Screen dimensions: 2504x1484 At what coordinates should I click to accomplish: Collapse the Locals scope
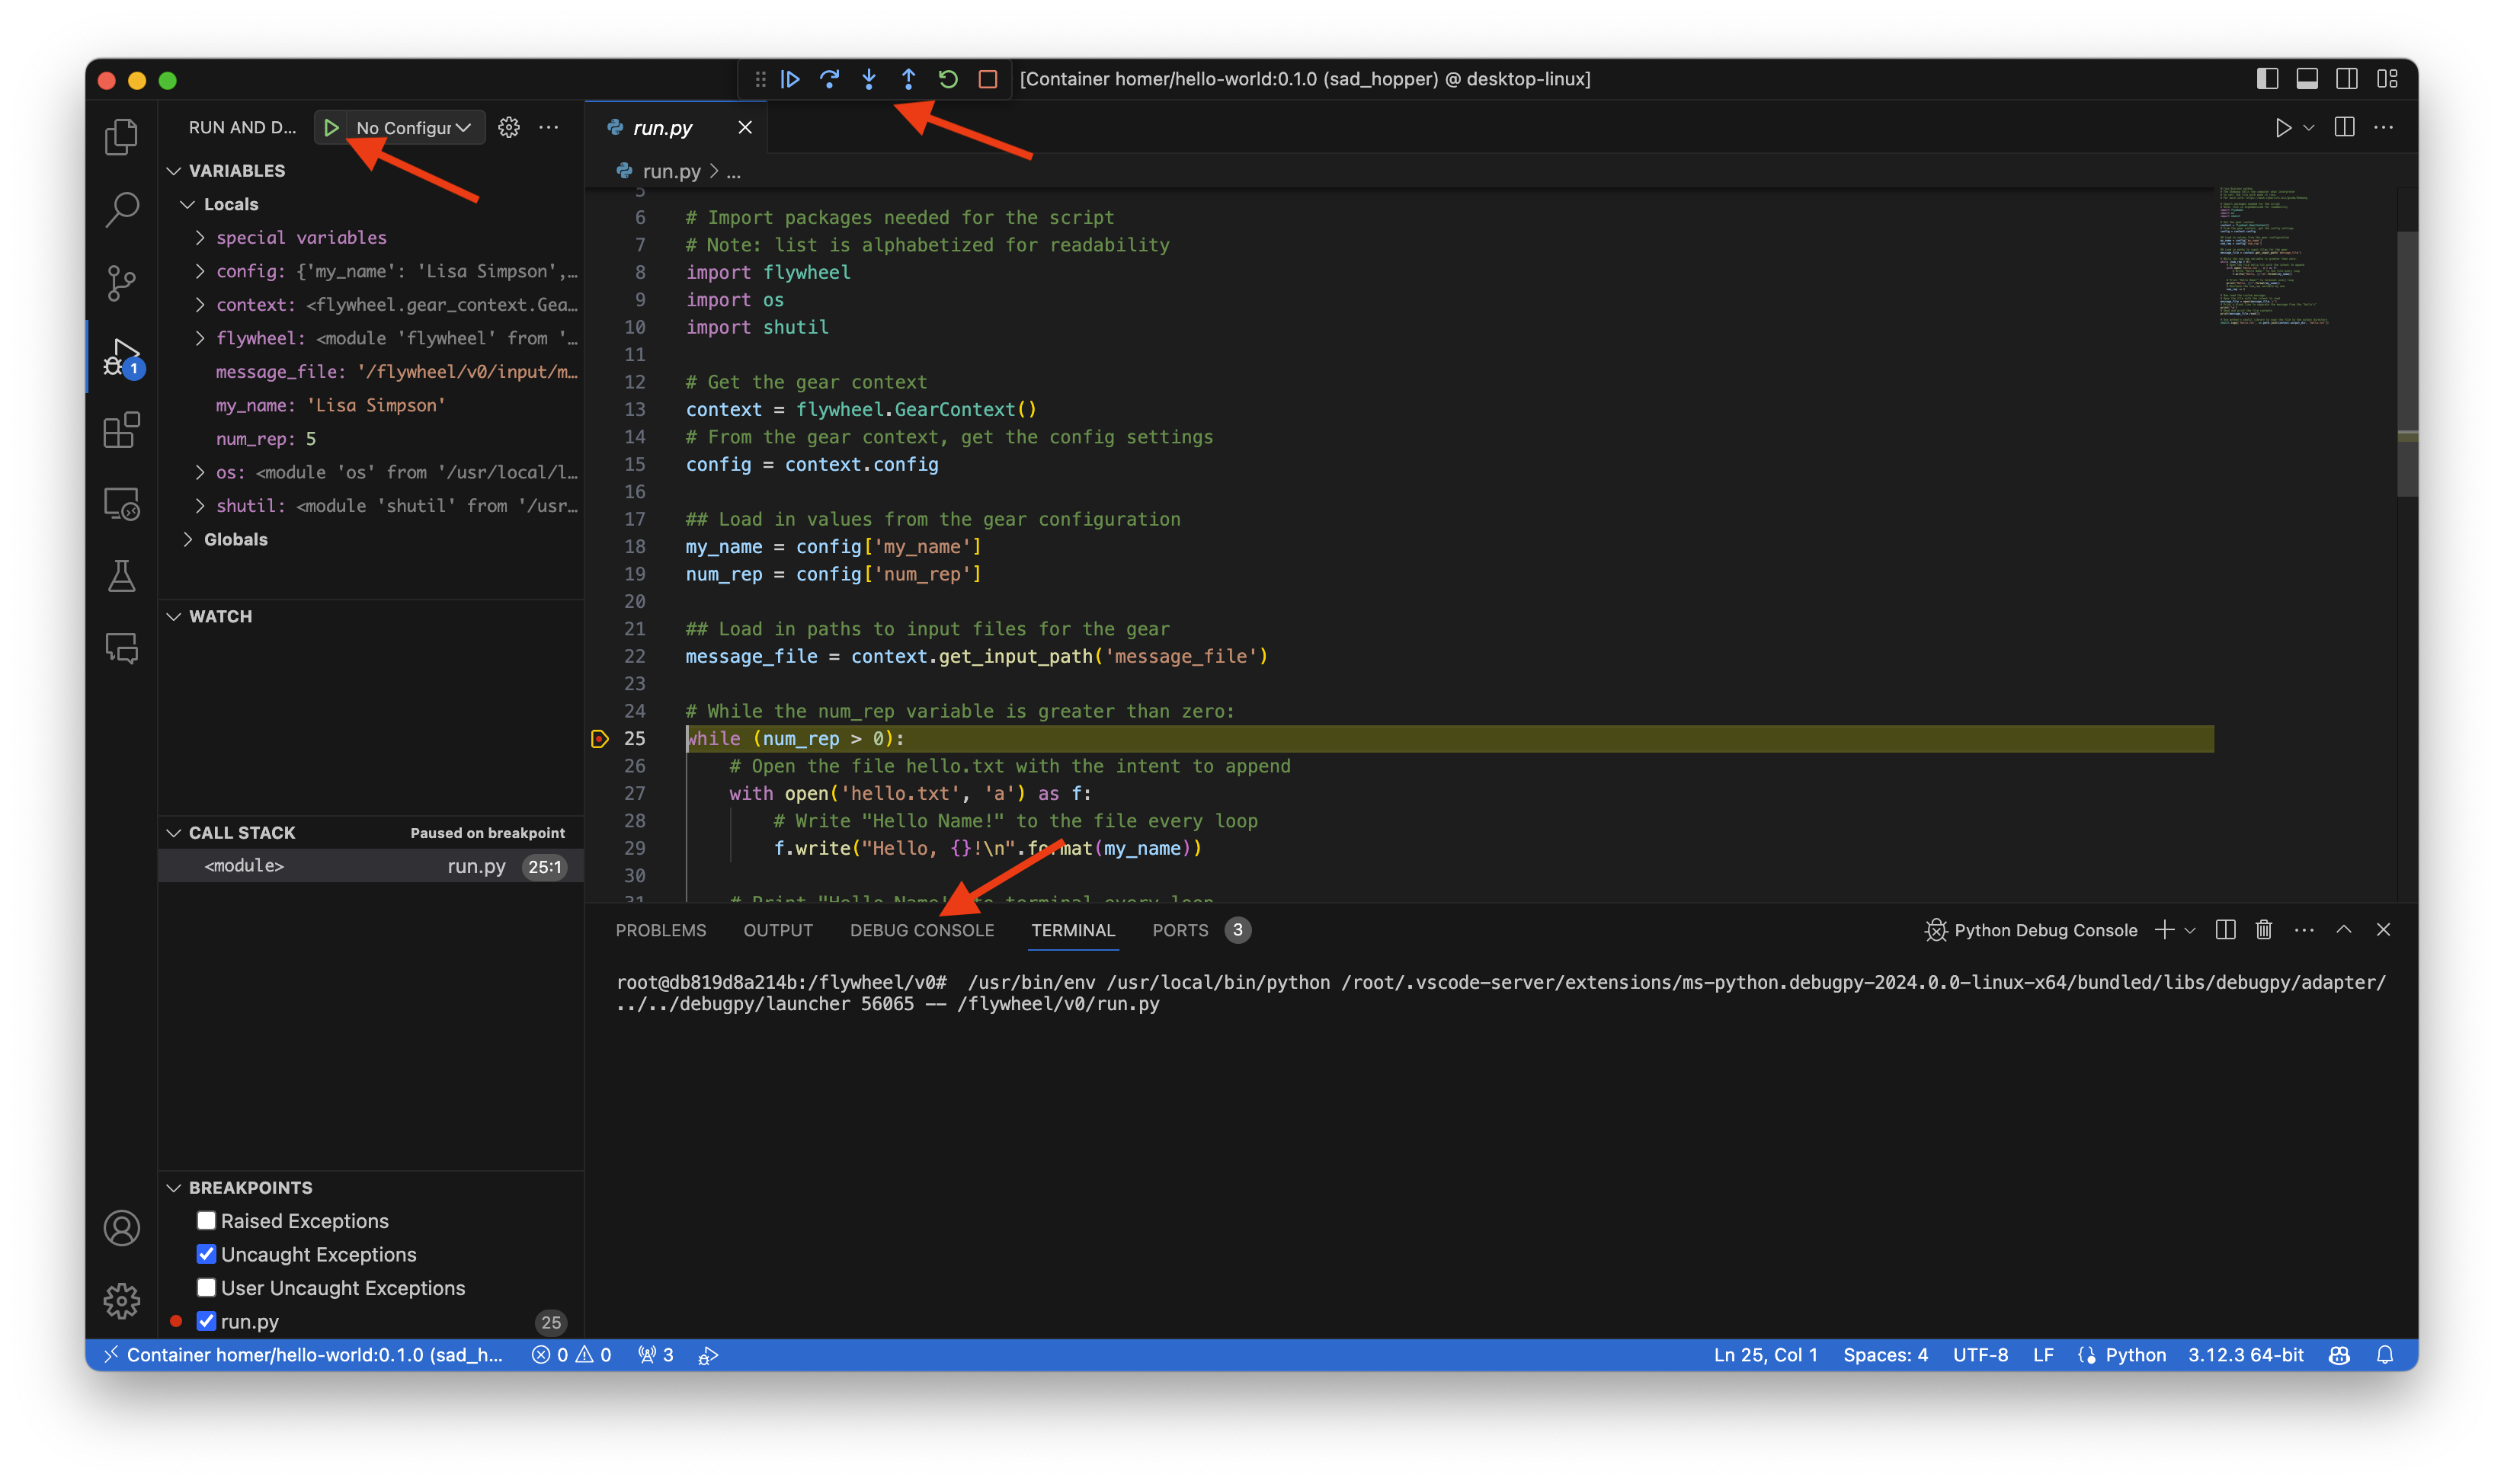tap(187, 204)
